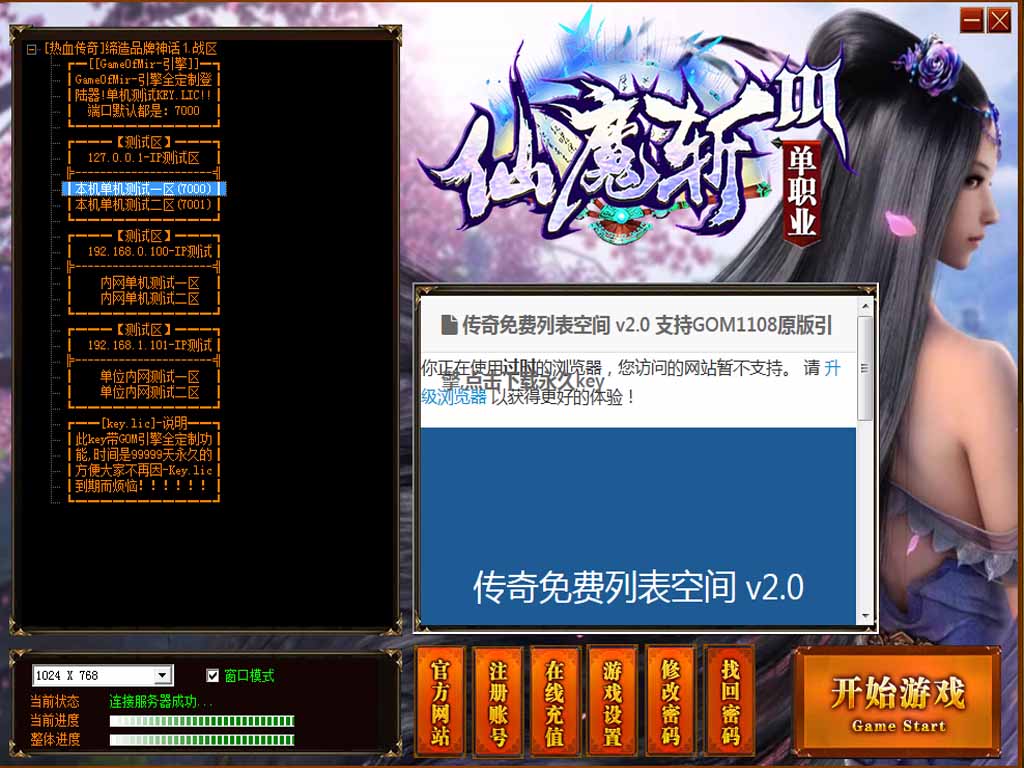Choose 内网单机测试一区 server entry
The image size is (1024, 768).
coord(150,283)
